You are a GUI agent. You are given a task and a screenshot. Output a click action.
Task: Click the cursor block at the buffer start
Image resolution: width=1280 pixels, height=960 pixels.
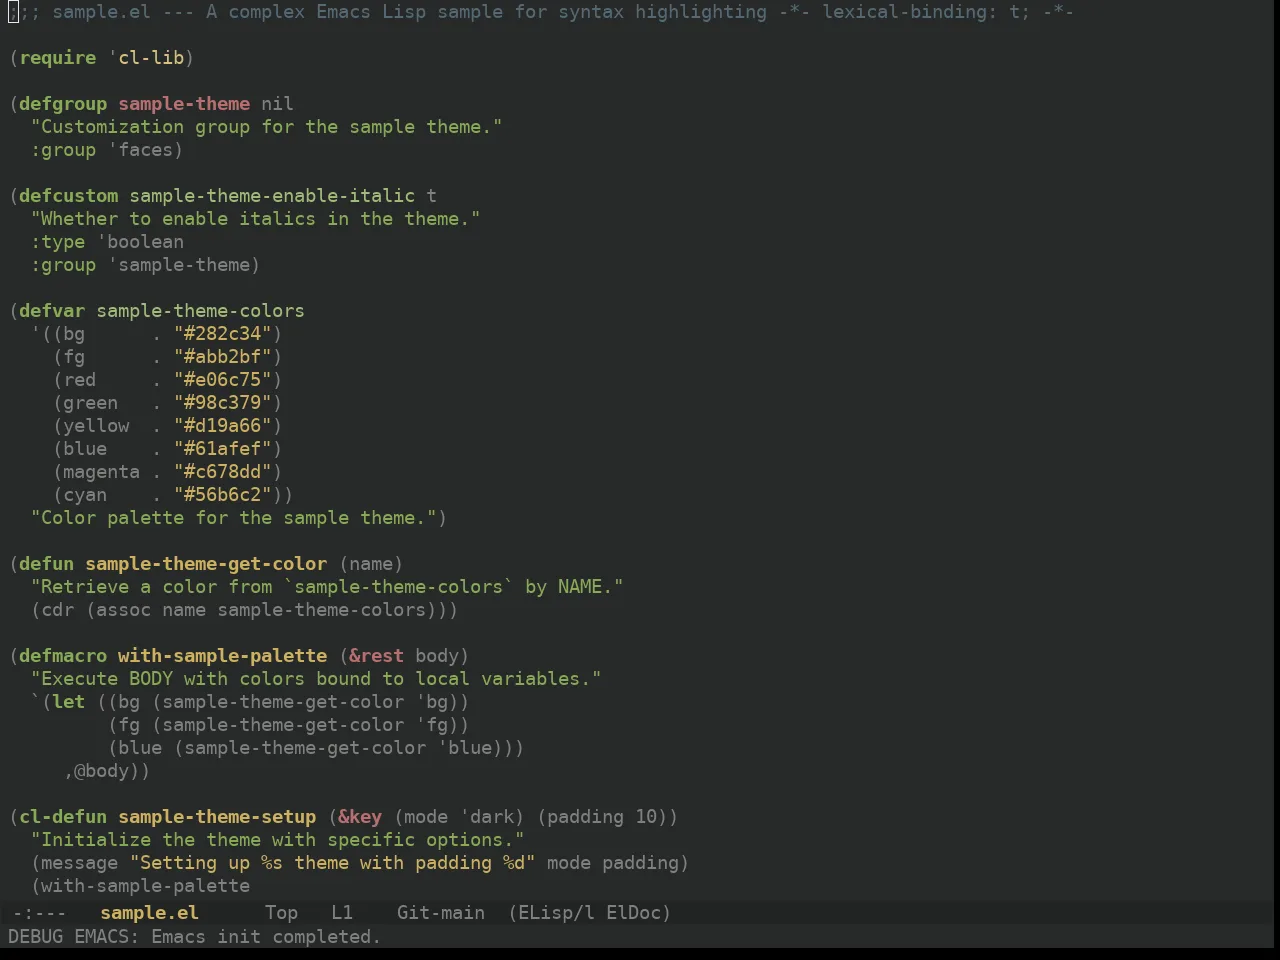13,11
